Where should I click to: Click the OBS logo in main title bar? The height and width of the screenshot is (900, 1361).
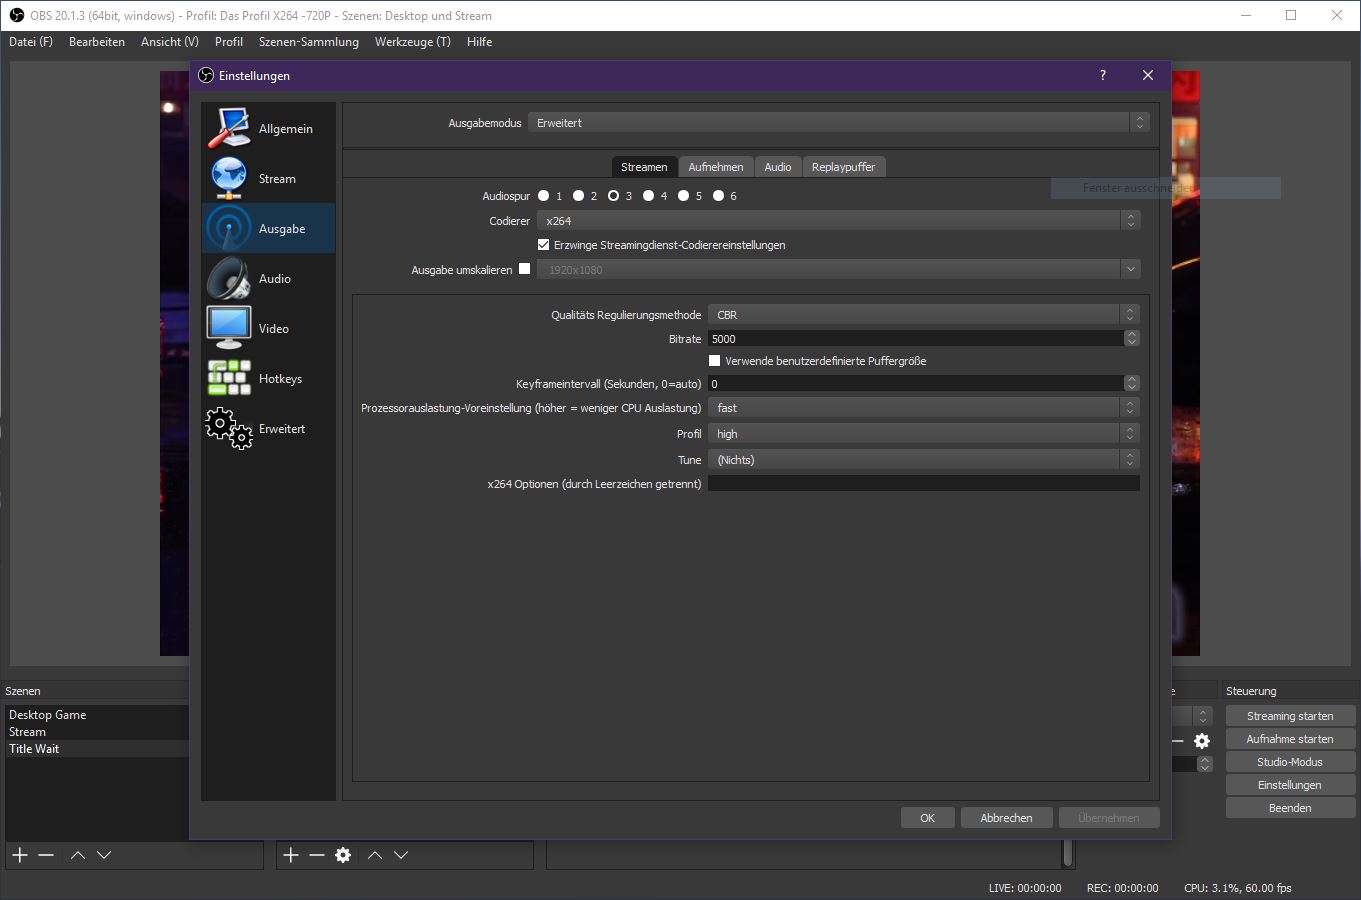point(16,15)
